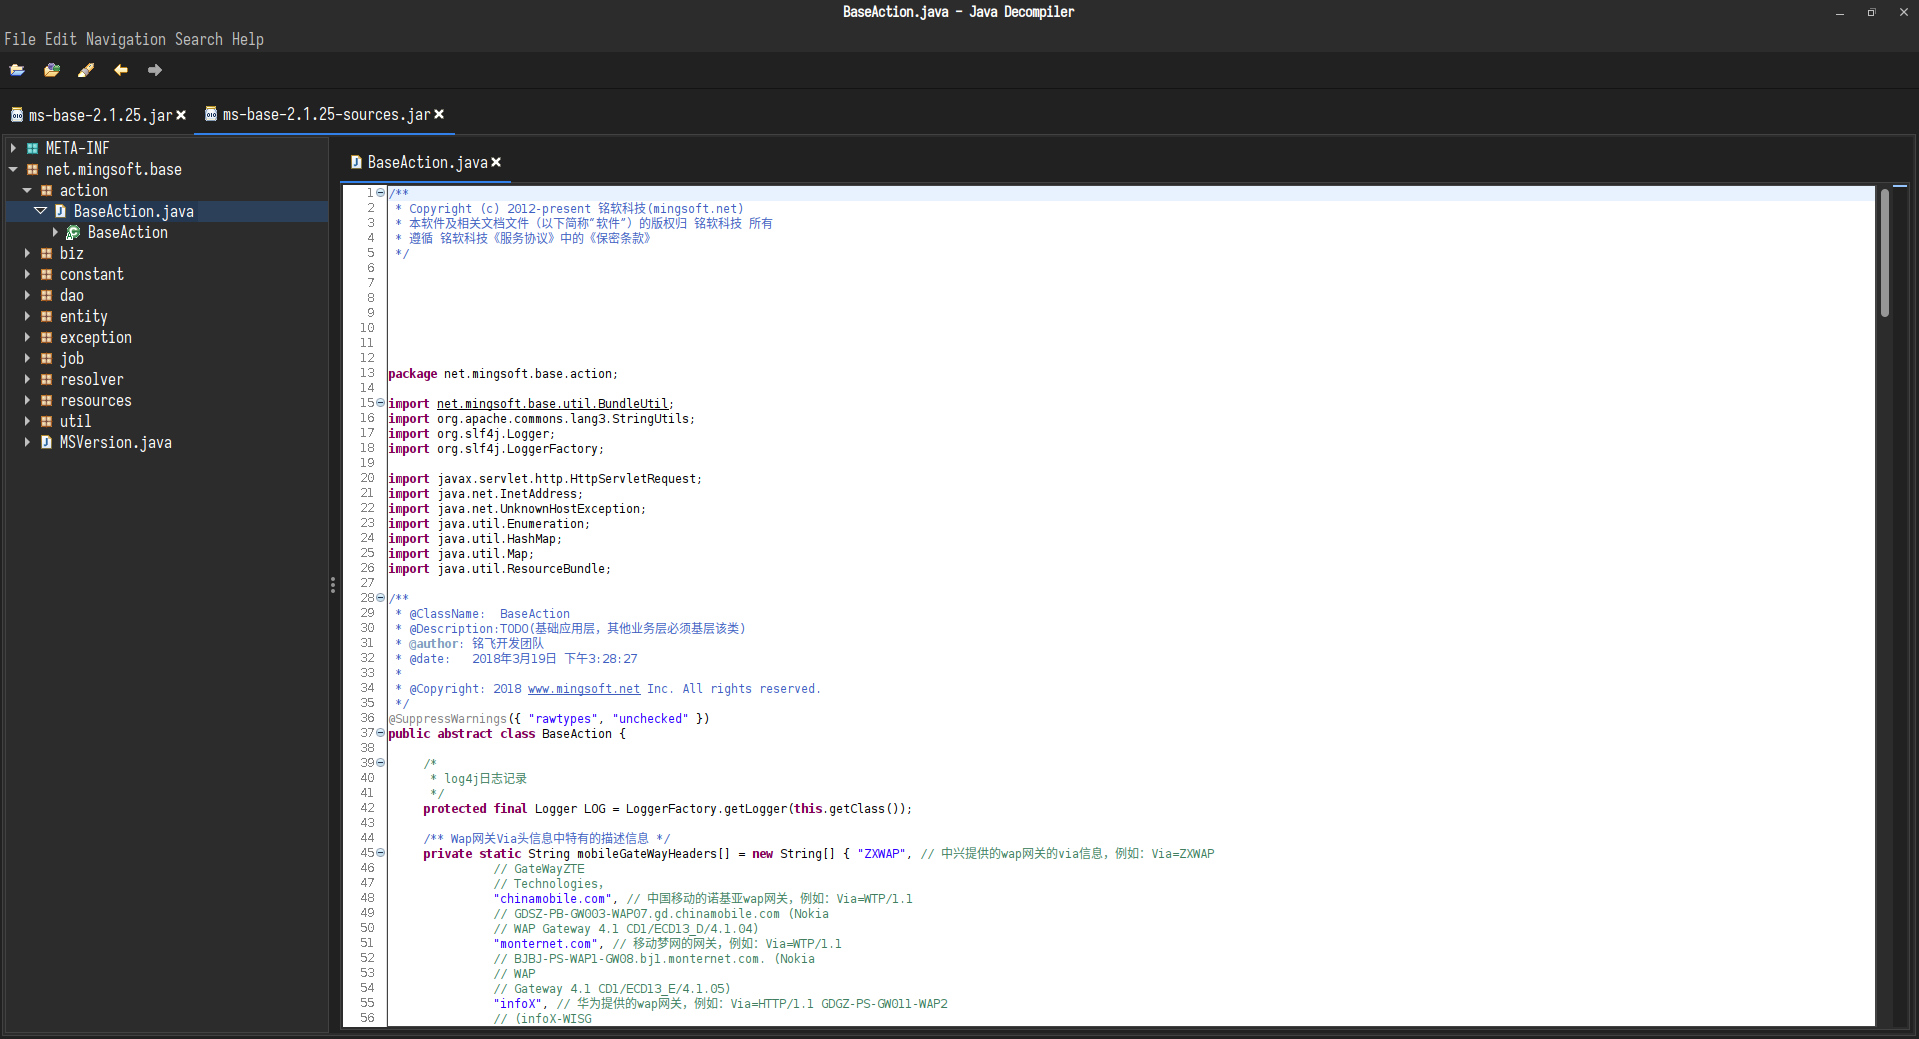Click the util package icon
This screenshot has height=1039, width=1919.
point(46,421)
